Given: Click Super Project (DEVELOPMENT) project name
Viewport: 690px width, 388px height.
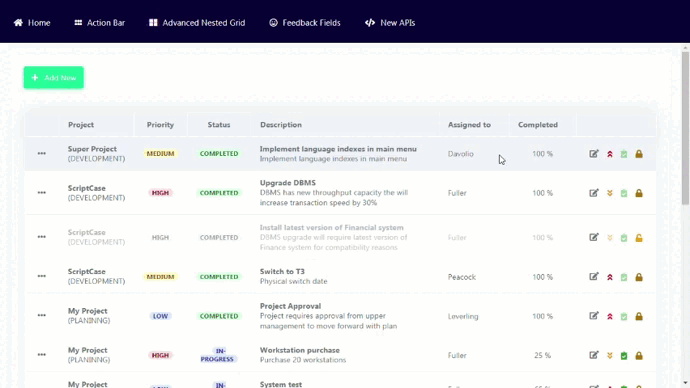Looking at the screenshot, I should click(96, 154).
